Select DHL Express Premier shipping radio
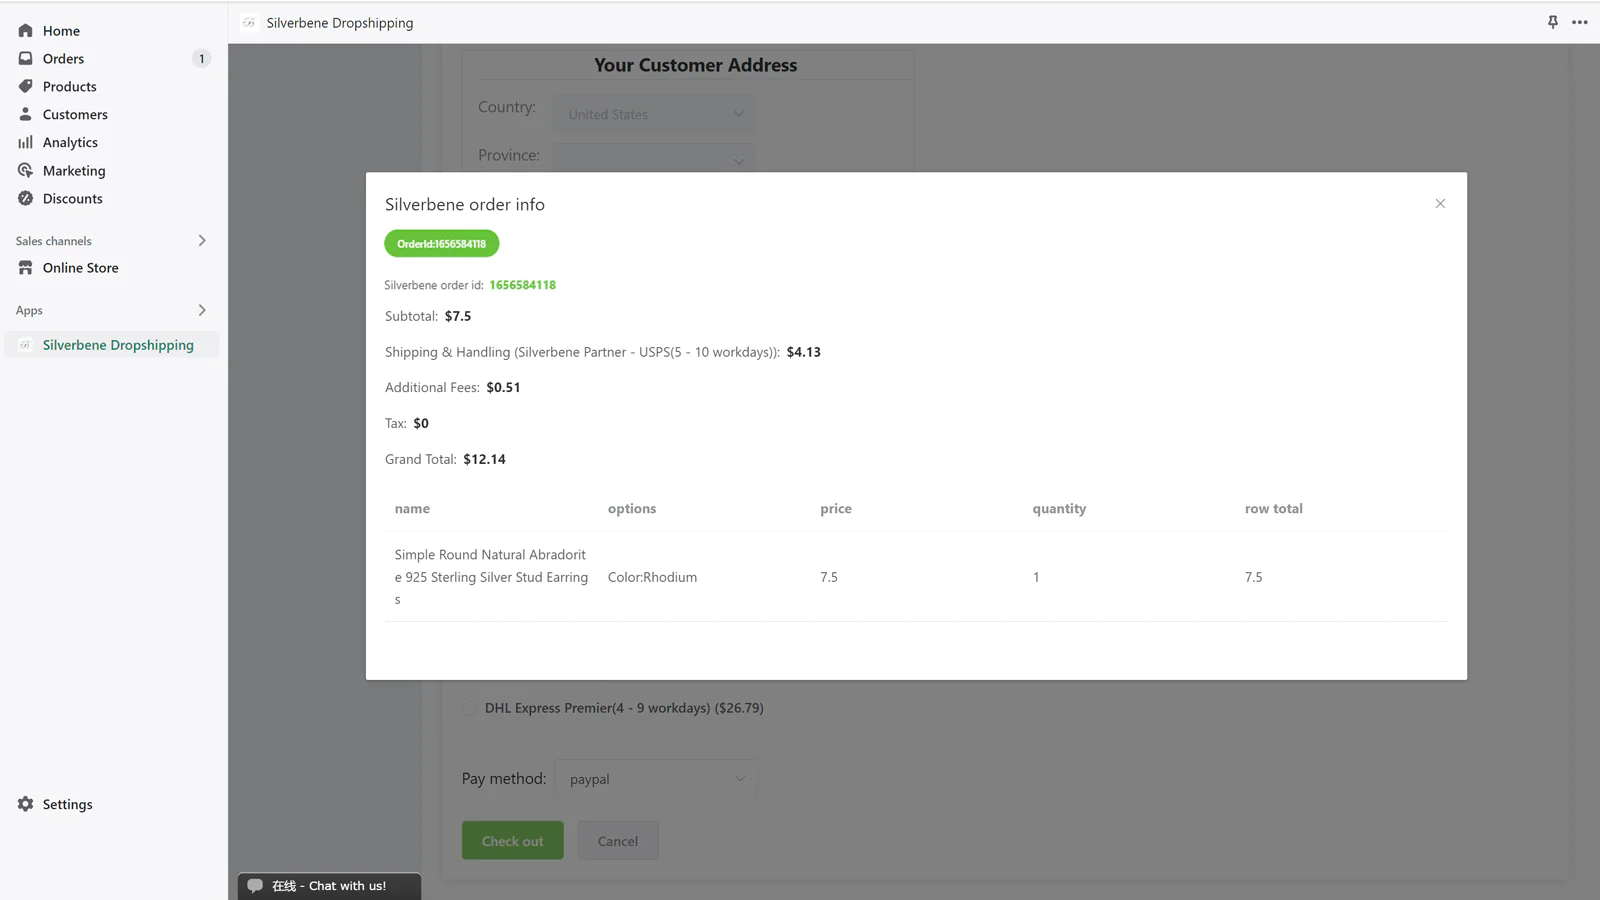Image resolution: width=1600 pixels, height=900 pixels. tap(470, 708)
